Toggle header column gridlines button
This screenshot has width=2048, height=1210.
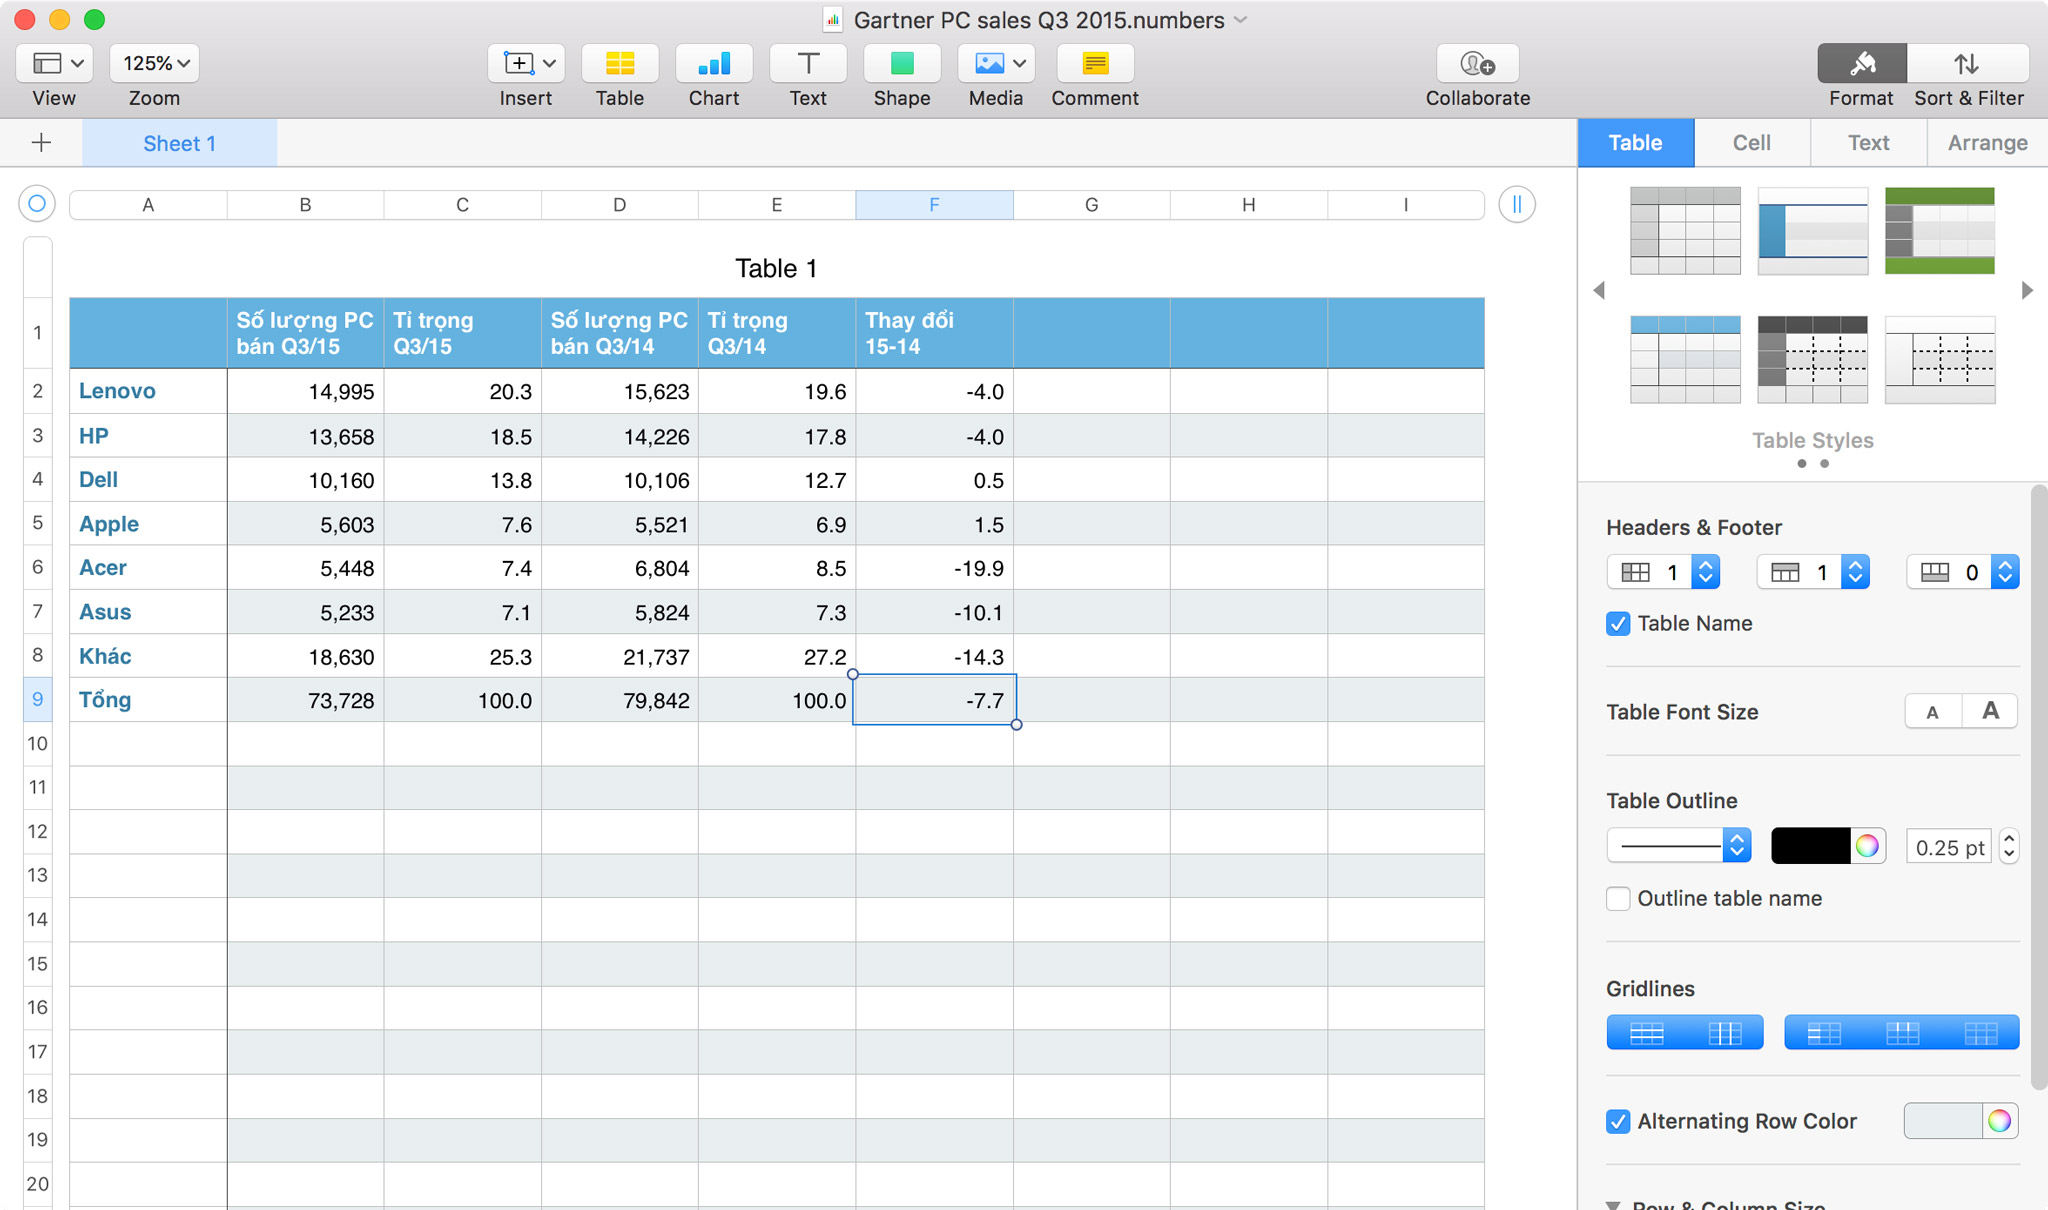1824,1033
